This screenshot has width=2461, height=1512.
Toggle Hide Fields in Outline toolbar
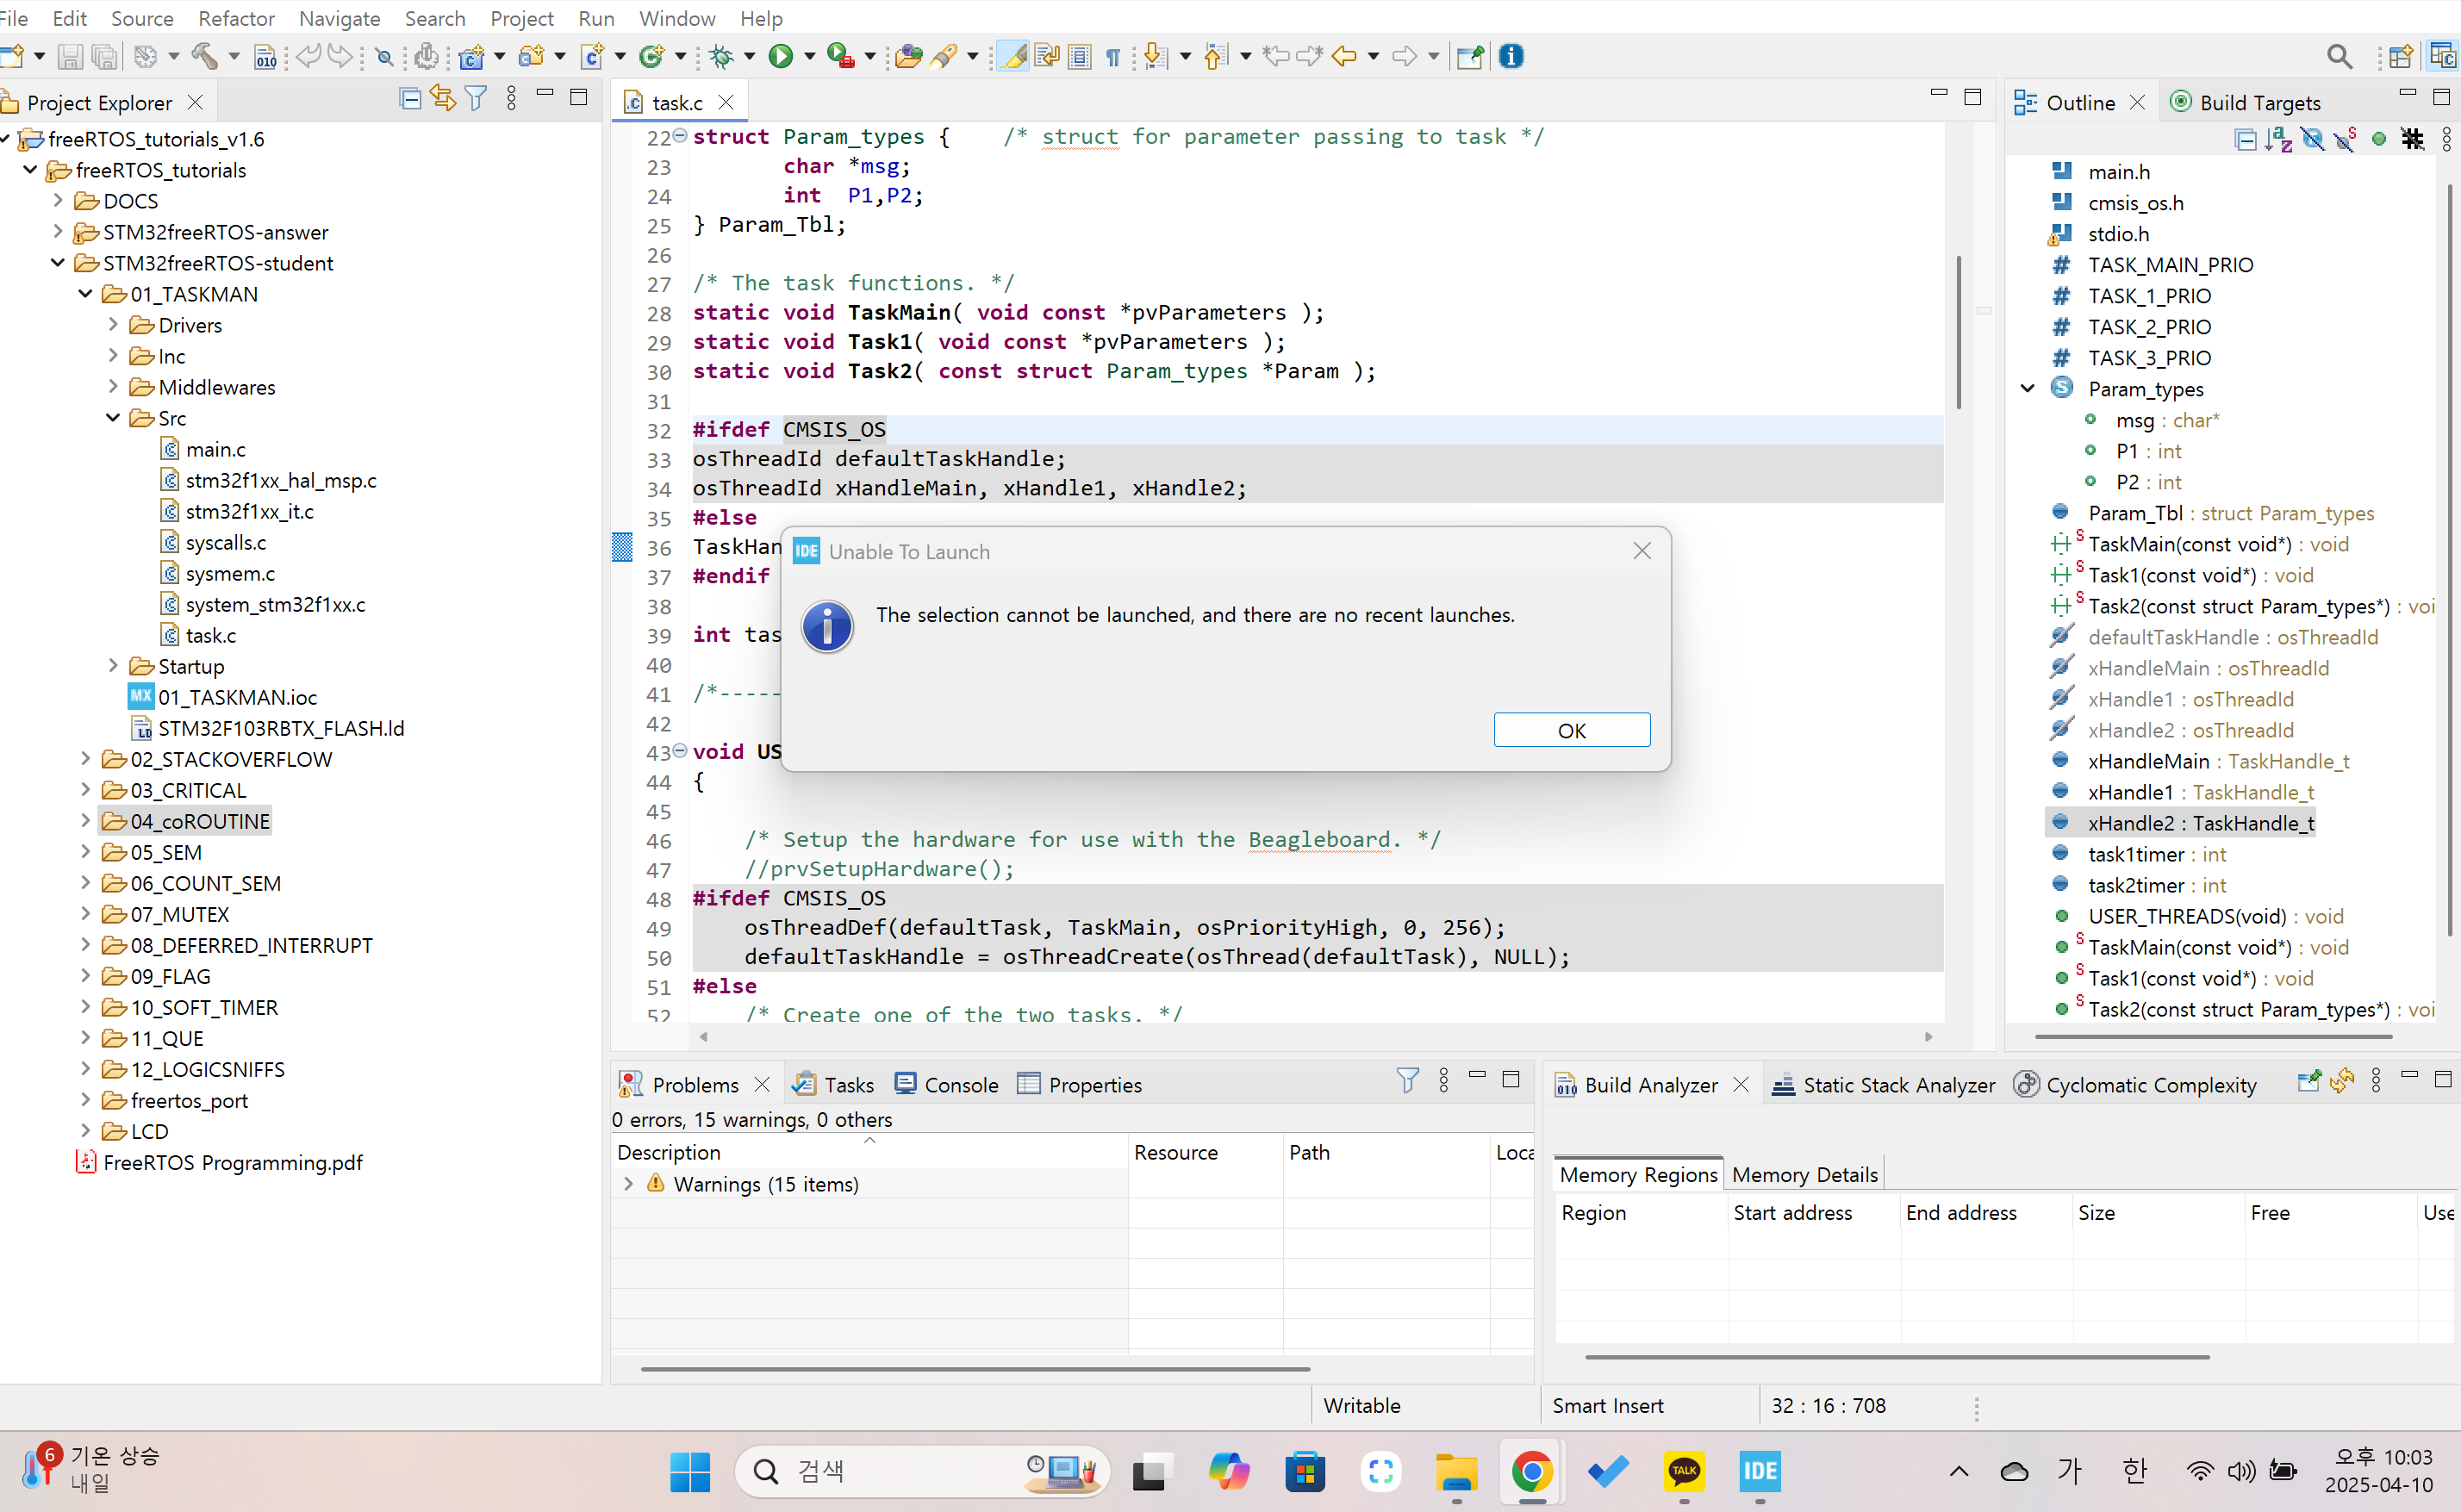pos(2312,139)
